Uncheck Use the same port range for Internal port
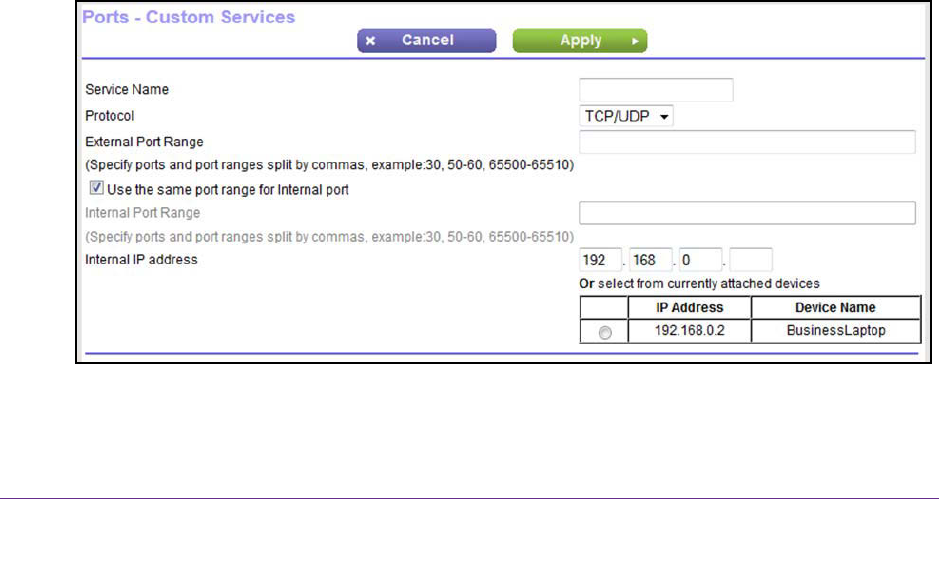 pos(96,188)
